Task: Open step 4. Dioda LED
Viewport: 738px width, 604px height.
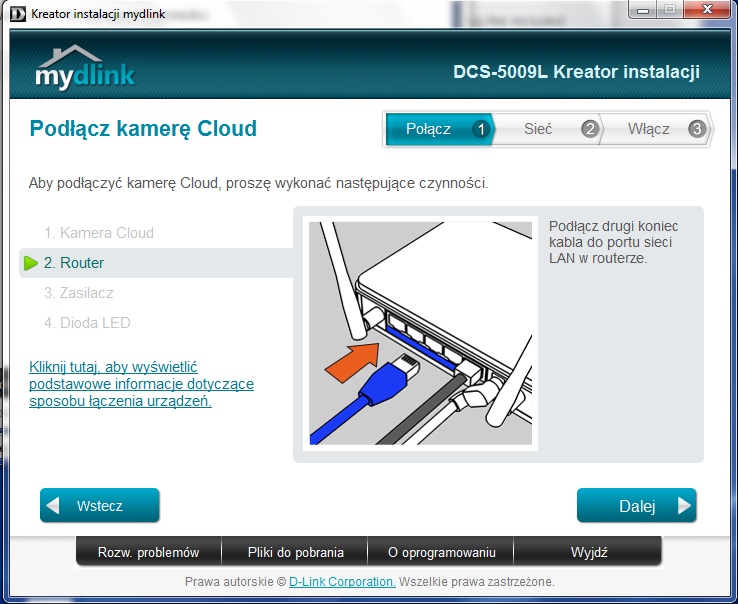Action: (x=87, y=323)
